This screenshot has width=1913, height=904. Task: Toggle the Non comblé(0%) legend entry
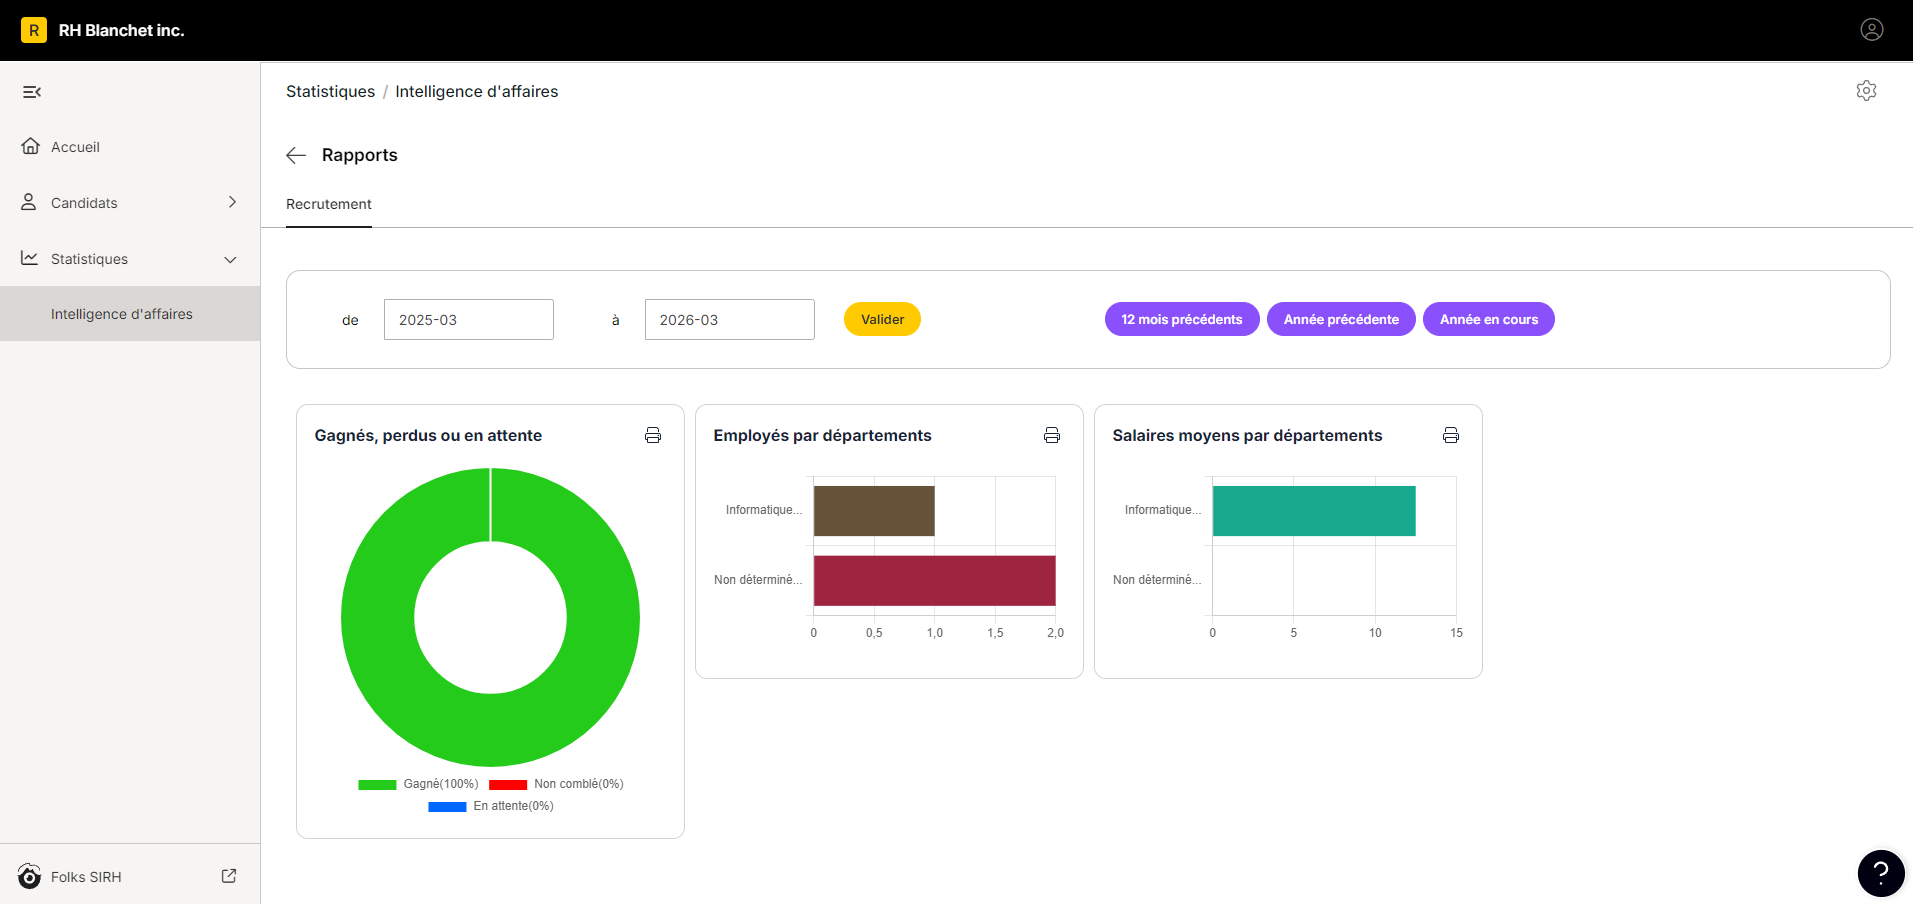pyautogui.click(x=557, y=784)
